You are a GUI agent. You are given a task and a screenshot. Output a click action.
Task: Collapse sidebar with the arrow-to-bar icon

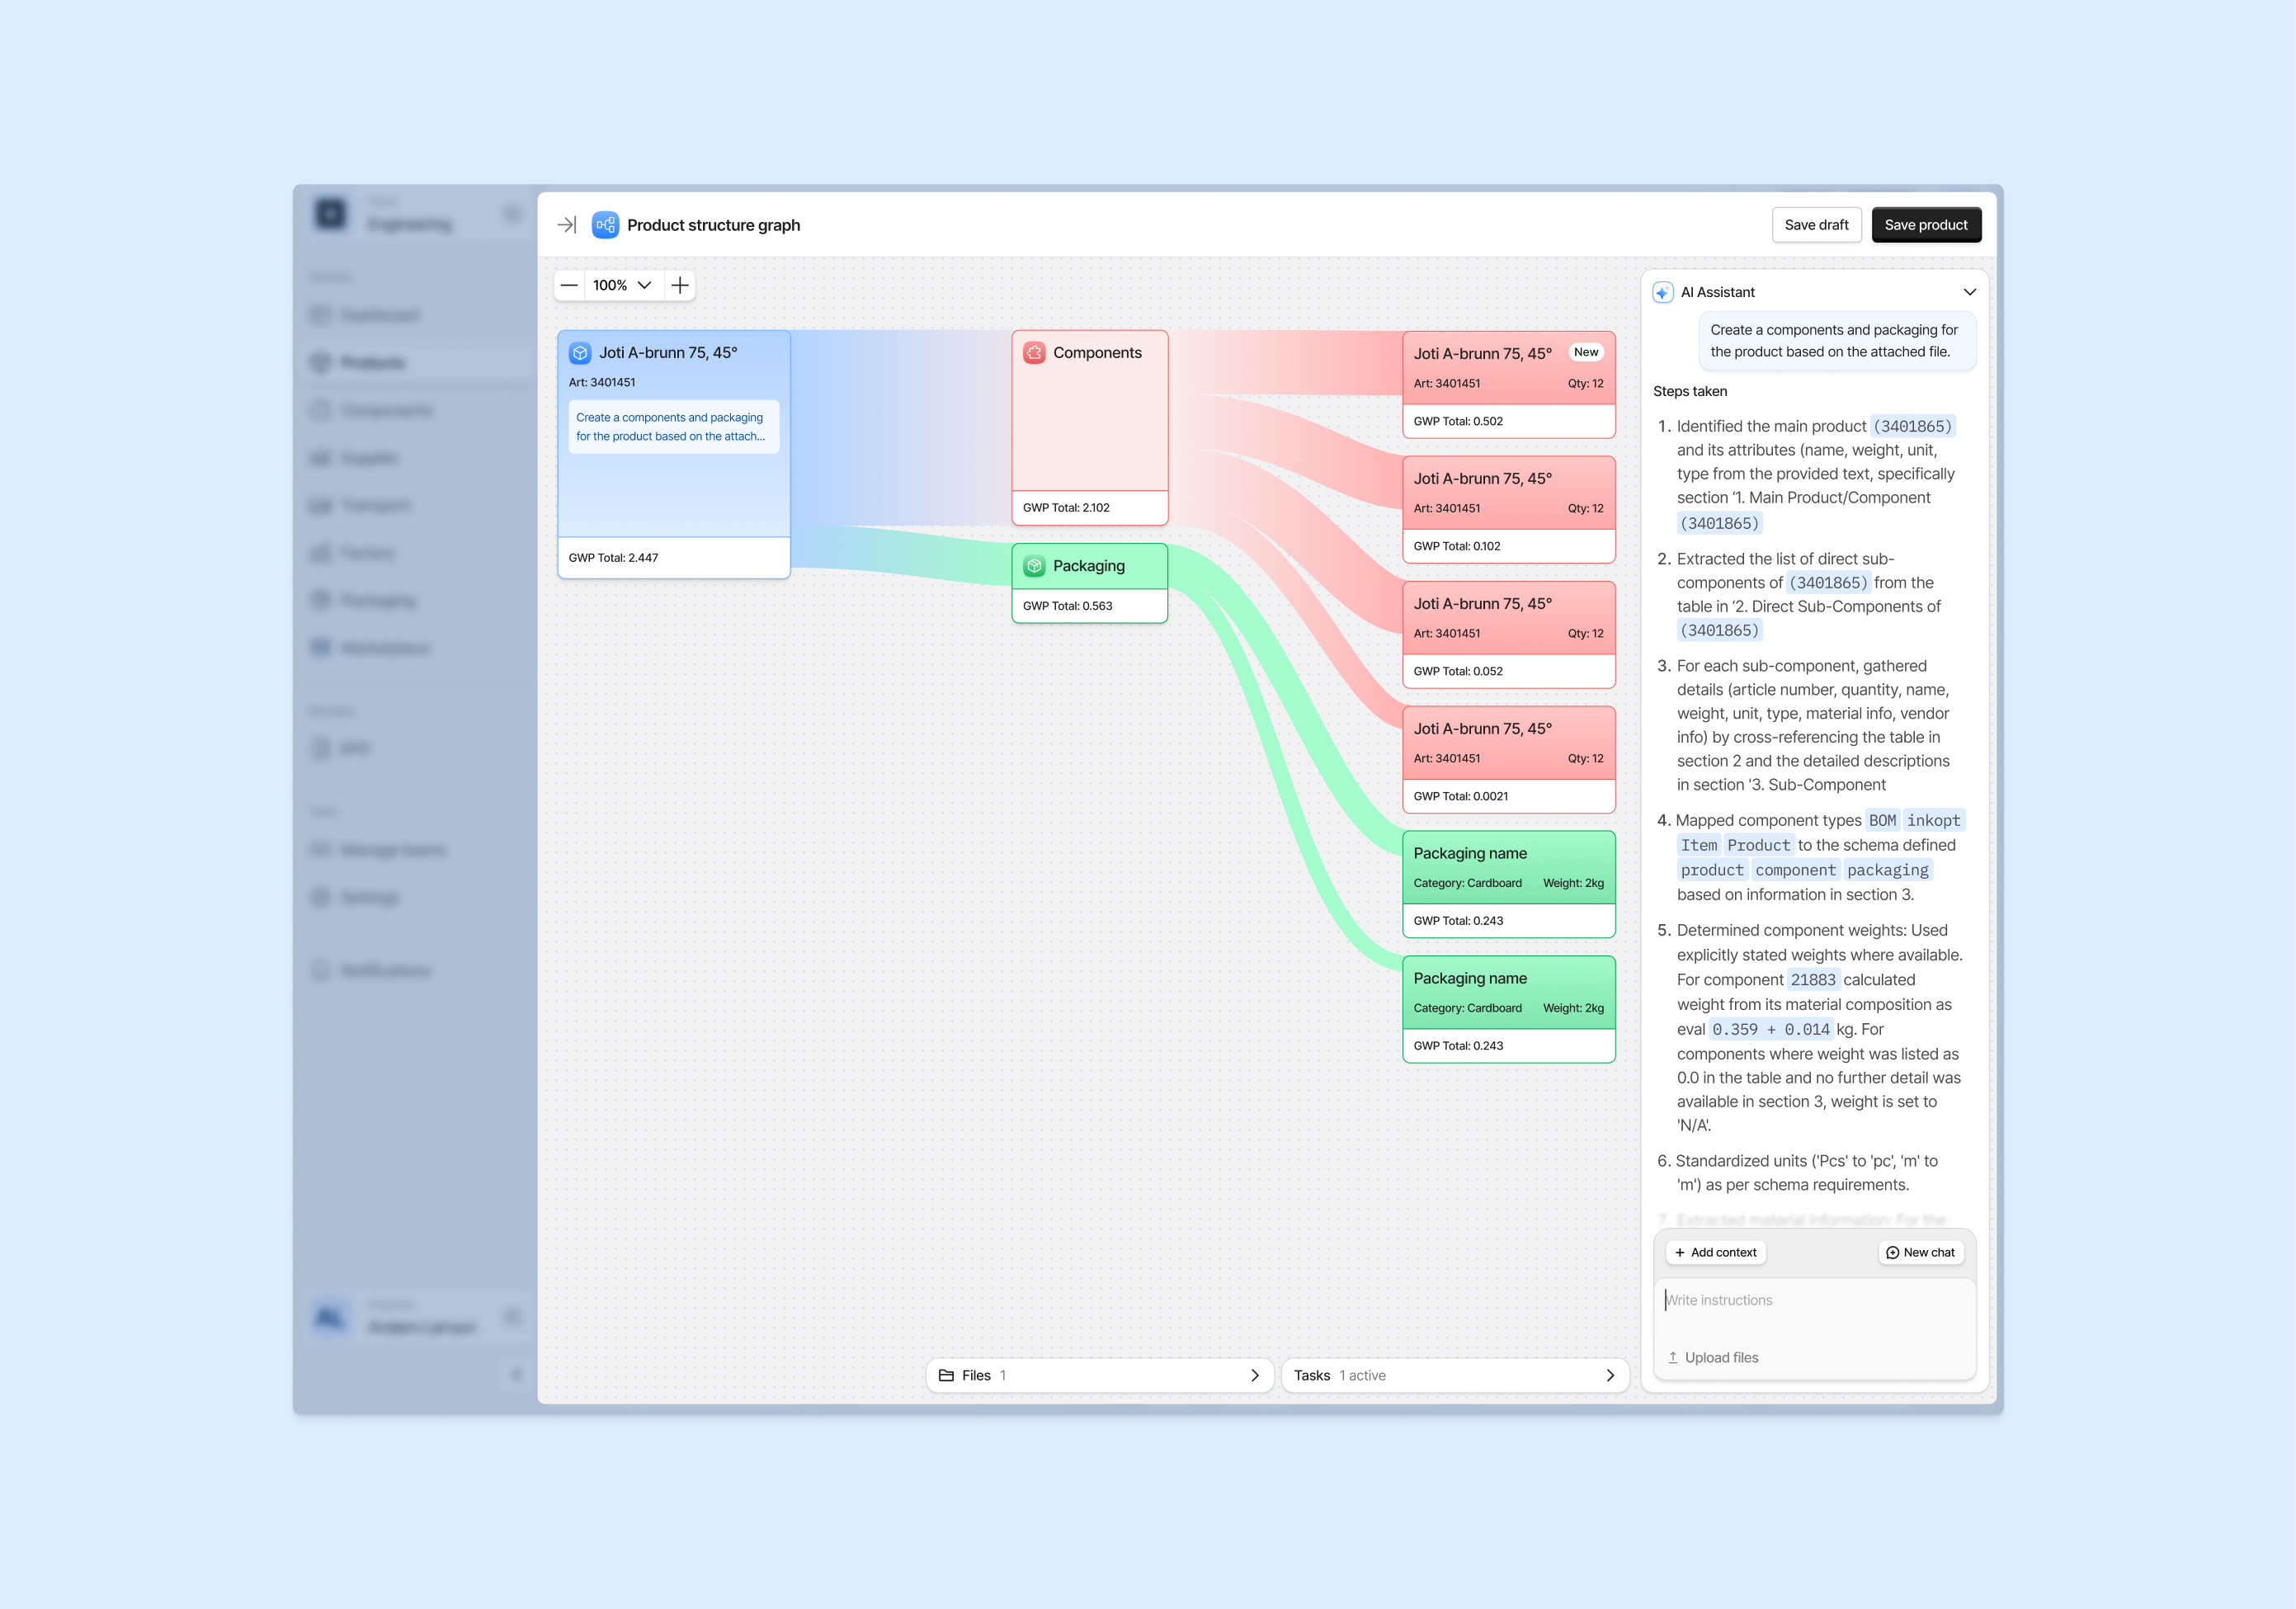(566, 225)
